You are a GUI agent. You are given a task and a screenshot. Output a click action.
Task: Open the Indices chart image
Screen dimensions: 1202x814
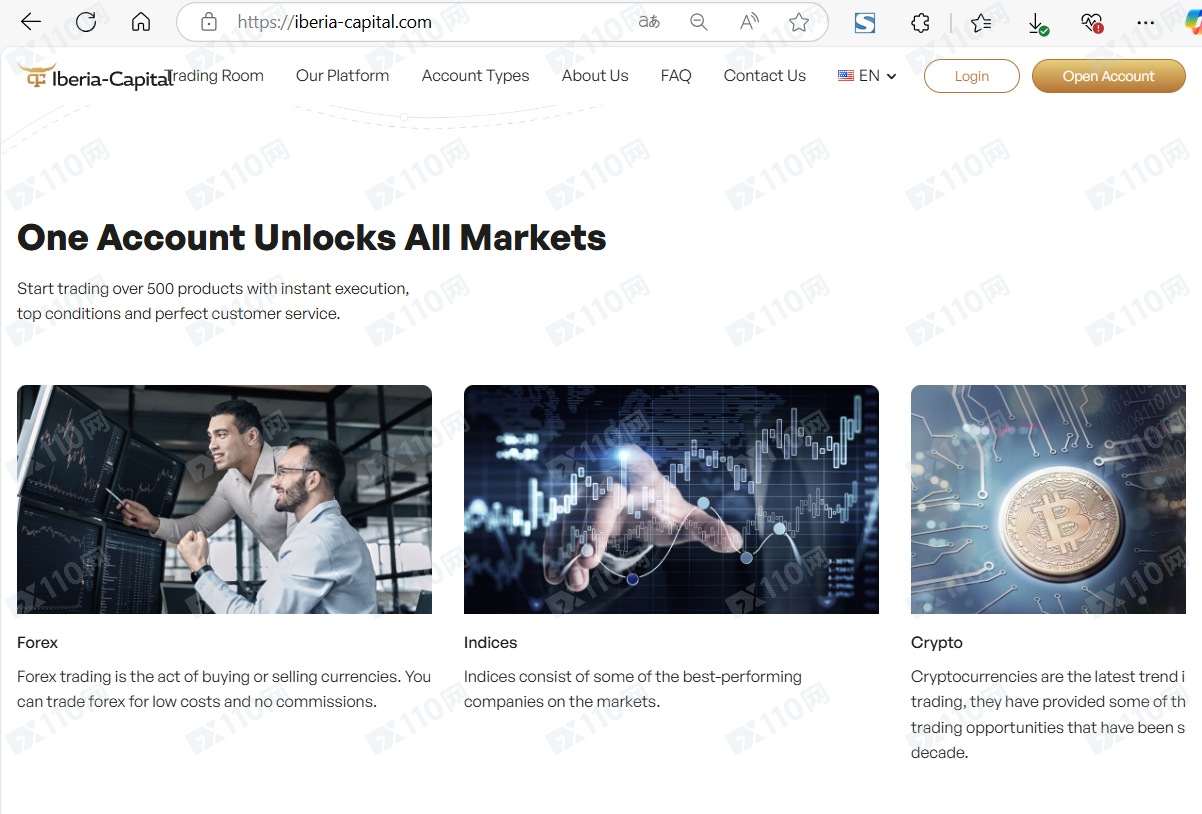671,499
